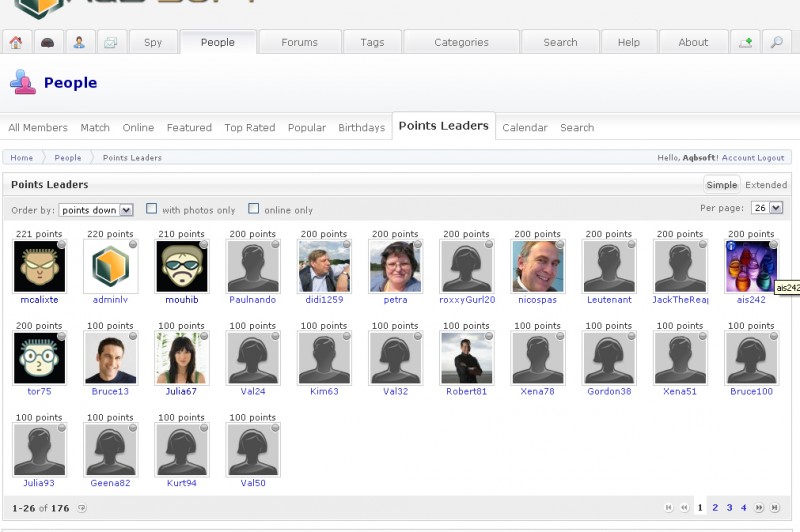Open the mcalixte profile thumbnail
The height and width of the screenshot is (532, 800).
(39, 267)
